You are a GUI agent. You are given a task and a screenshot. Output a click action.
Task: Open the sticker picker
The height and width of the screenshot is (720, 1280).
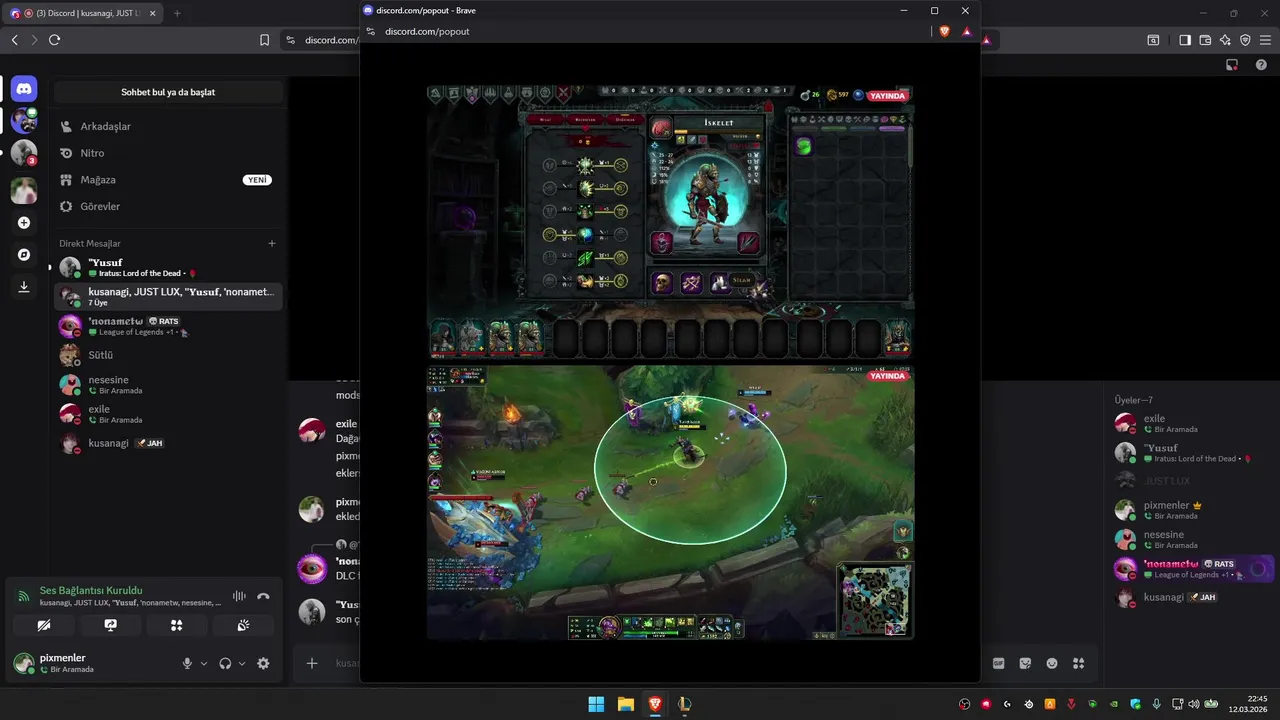tap(1025, 663)
